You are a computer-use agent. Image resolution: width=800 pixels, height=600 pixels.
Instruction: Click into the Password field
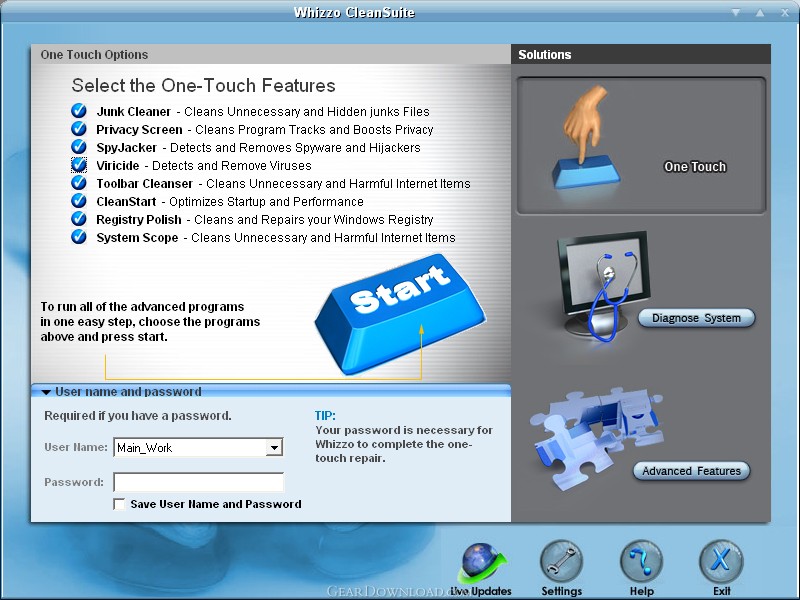point(198,482)
